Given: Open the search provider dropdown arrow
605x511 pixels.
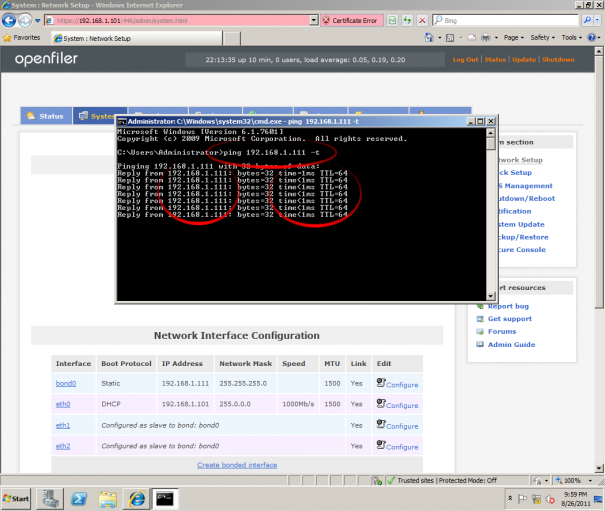Looking at the screenshot, I should coord(598,20).
